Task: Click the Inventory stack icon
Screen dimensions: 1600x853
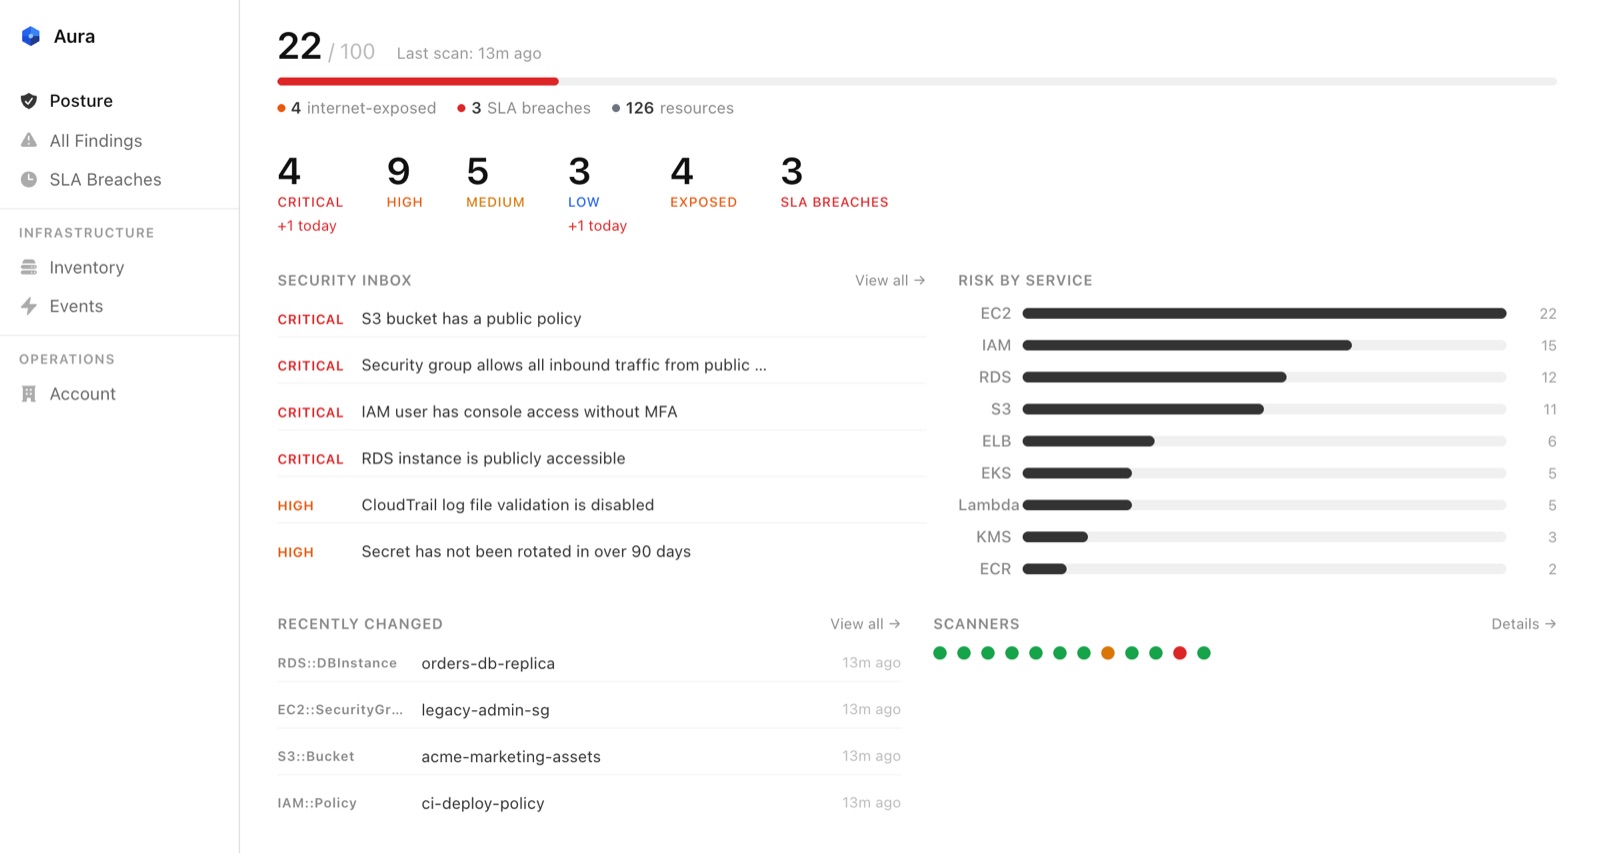Action: coord(29,268)
